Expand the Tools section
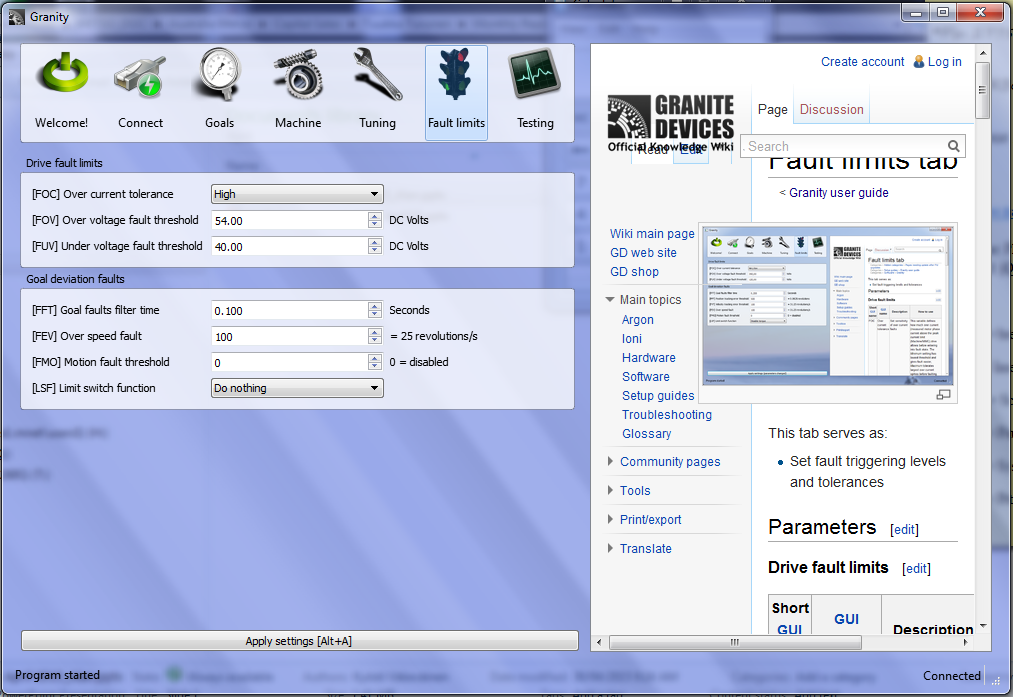Screen dimensions: 1013x697 [x=610, y=490]
